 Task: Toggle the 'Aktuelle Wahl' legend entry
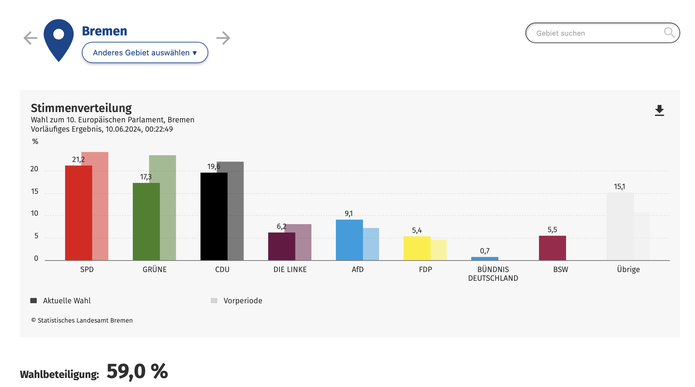(x=61, y=301)
